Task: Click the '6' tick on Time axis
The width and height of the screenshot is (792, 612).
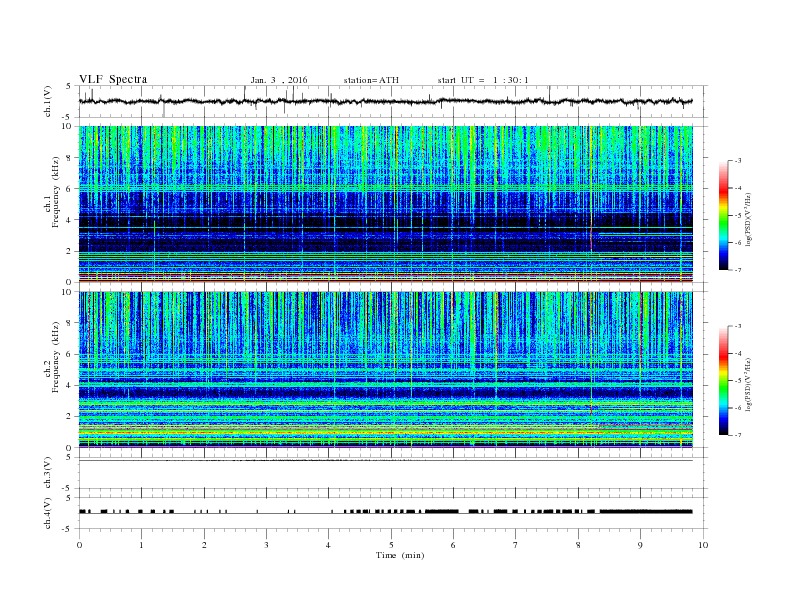Action: click(x=454, y=545)
